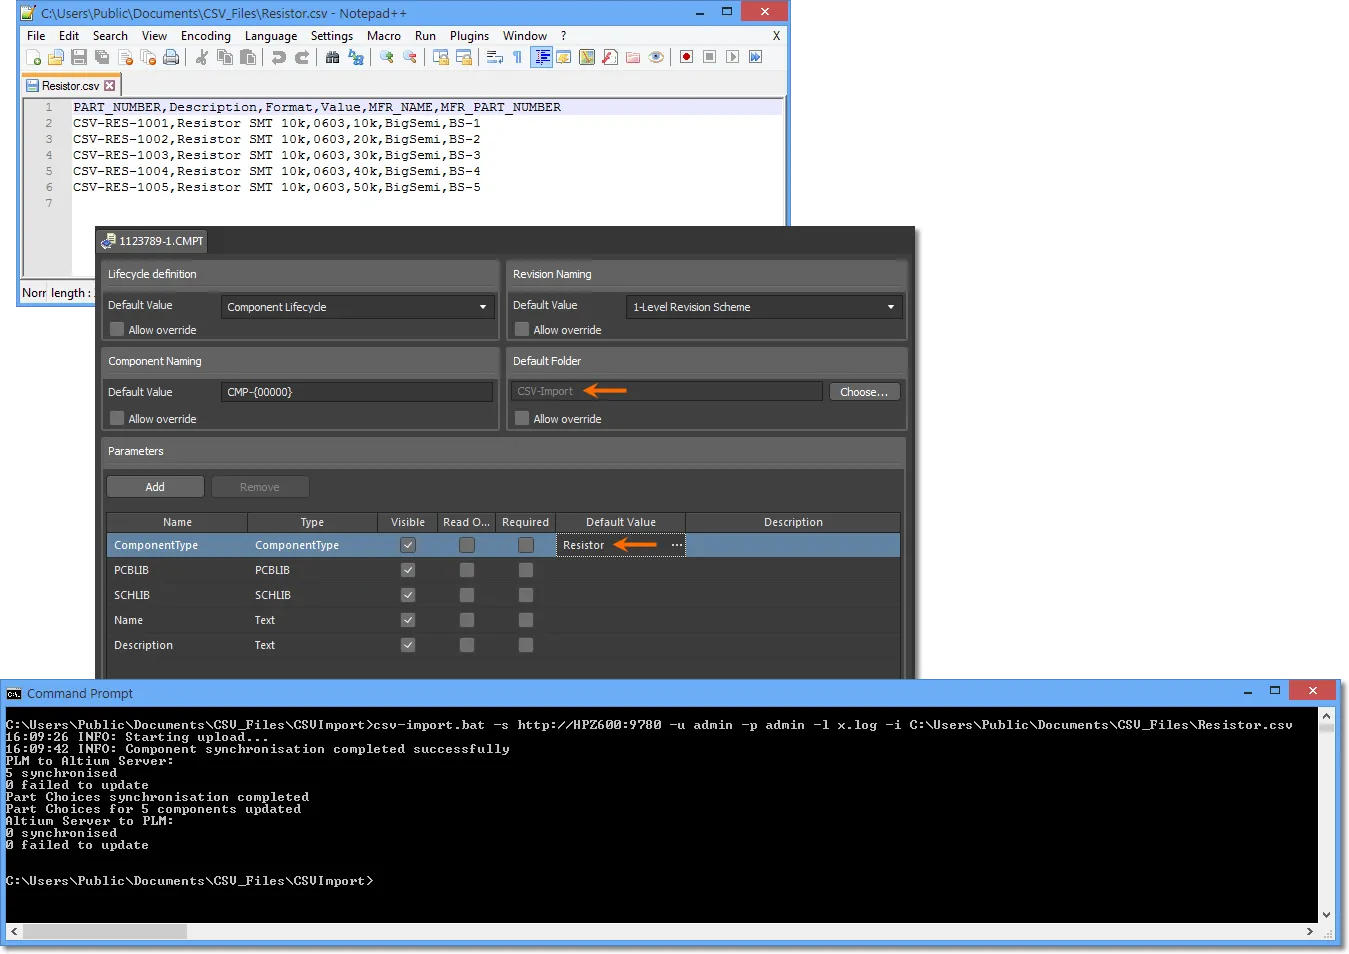Open the Encoding menu
Image resolution: width=1349 pixels, height=954 pixels.
(x=206, y=36)
